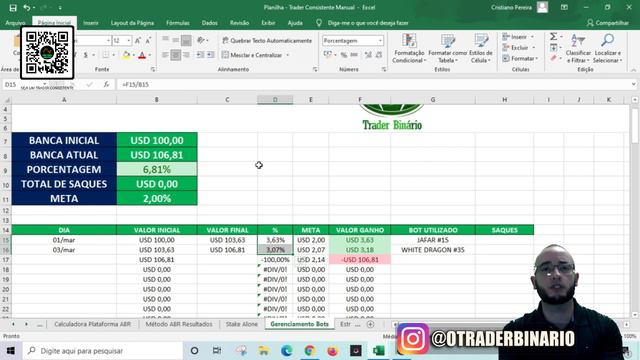Switch to Dados ribbon tab
This screenshot has width=640, height=360.
pos(209,23)
